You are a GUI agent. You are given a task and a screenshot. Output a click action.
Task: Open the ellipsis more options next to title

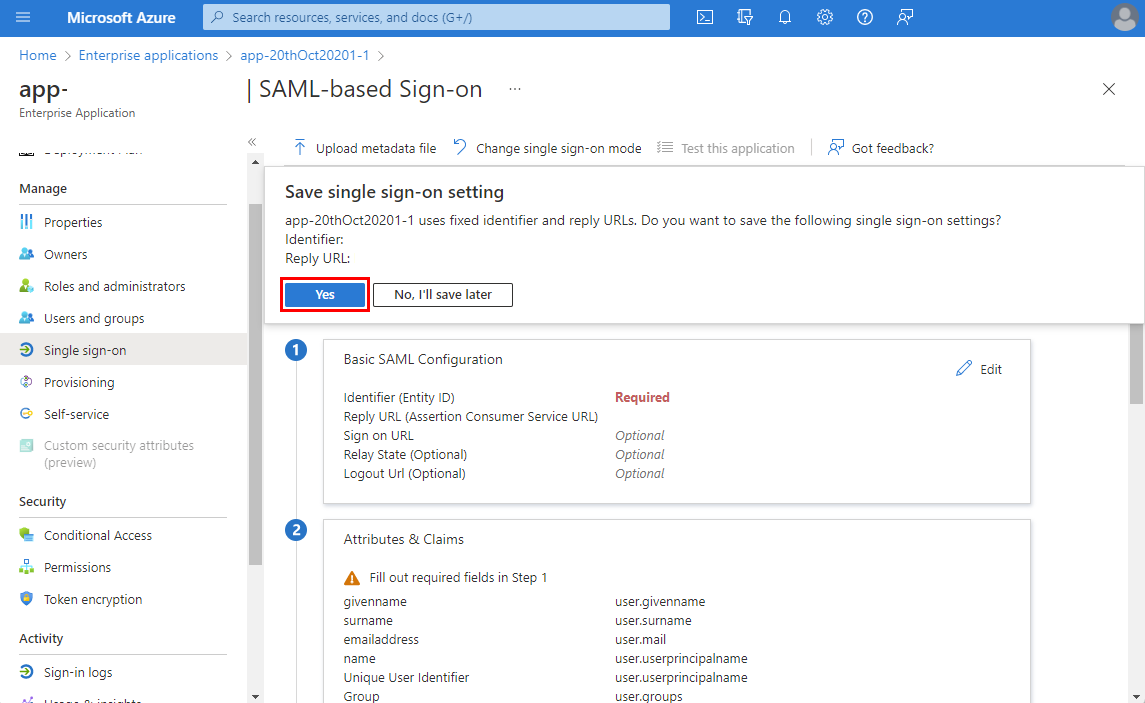point(515,89)
